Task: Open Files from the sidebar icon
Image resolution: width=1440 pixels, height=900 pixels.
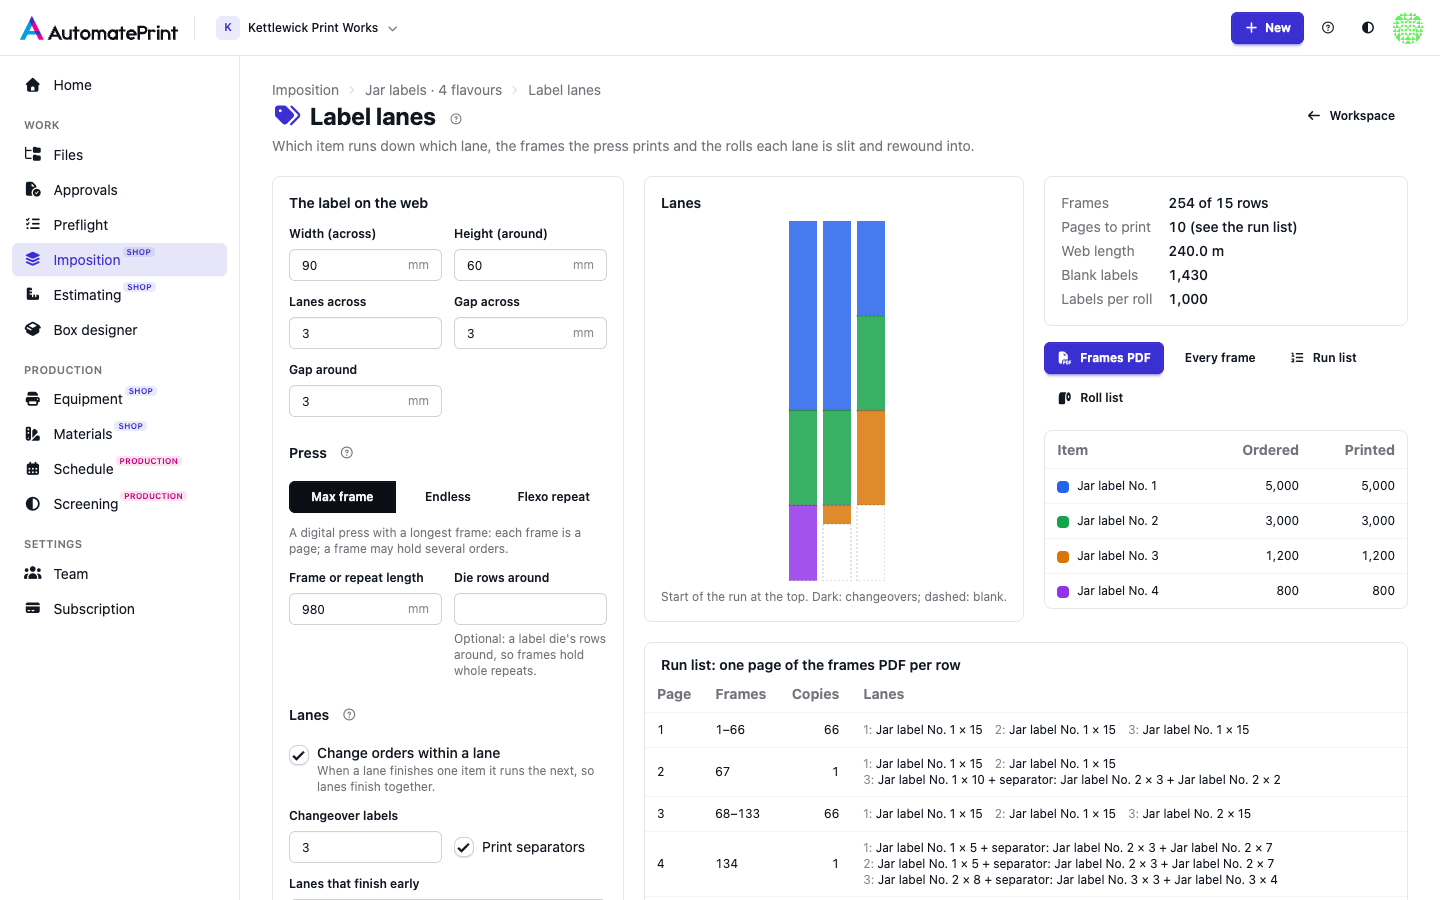Action: pyautogui.click(x=33, y=155)
